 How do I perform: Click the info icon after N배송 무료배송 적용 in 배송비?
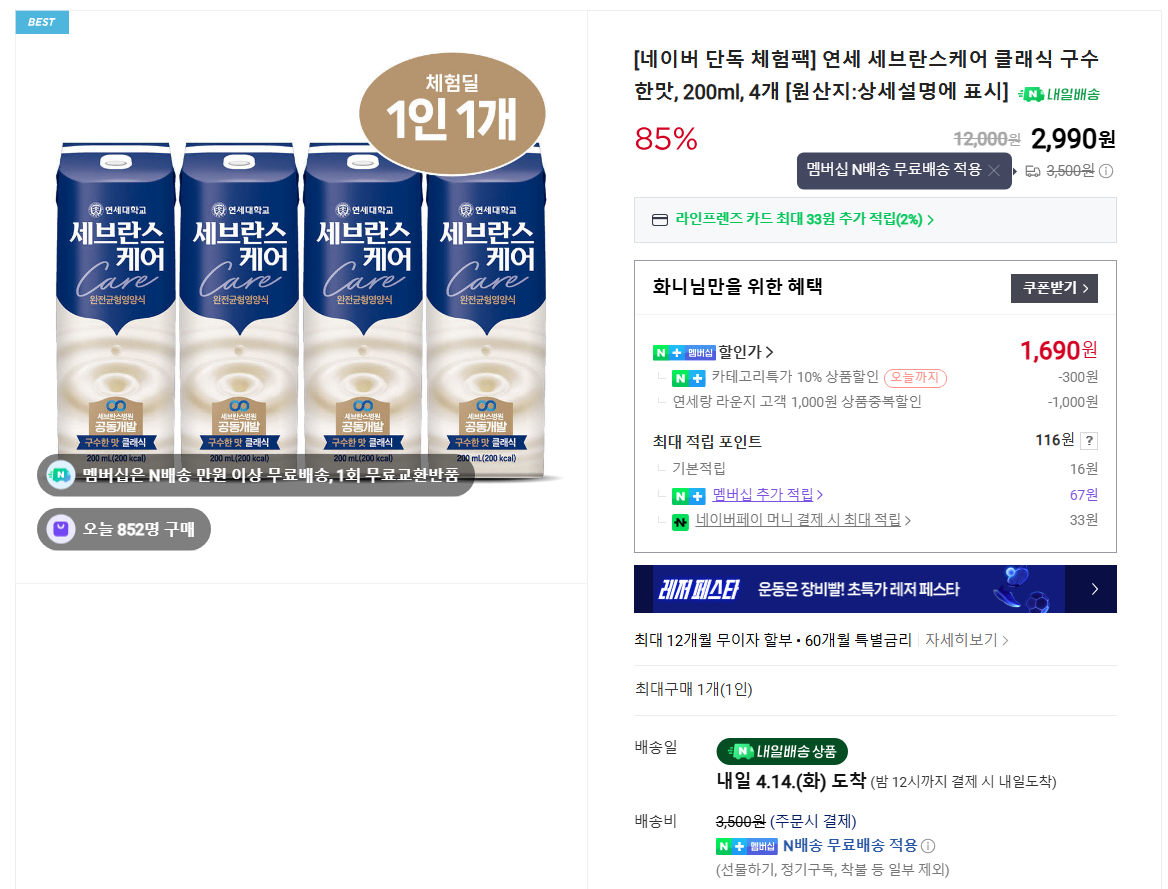[926, 845]
